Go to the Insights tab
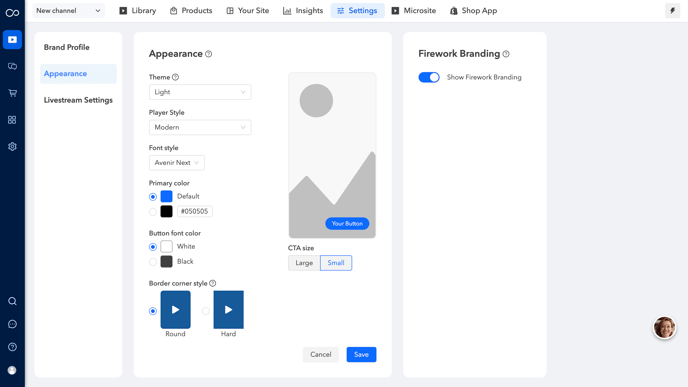Image resolution: width=688 pixels, height=387 pixels. click(x=303, y=11)
